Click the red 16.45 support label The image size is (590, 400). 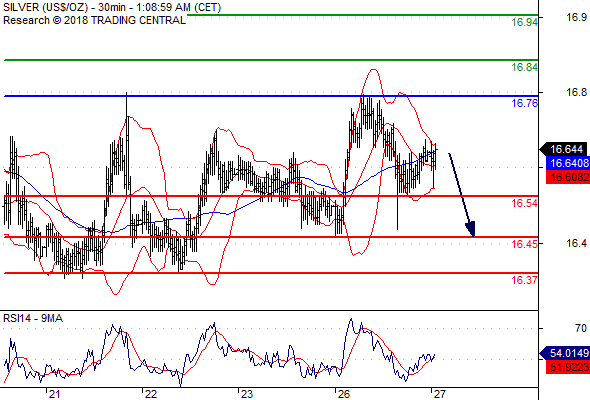(x=525, y=244)
